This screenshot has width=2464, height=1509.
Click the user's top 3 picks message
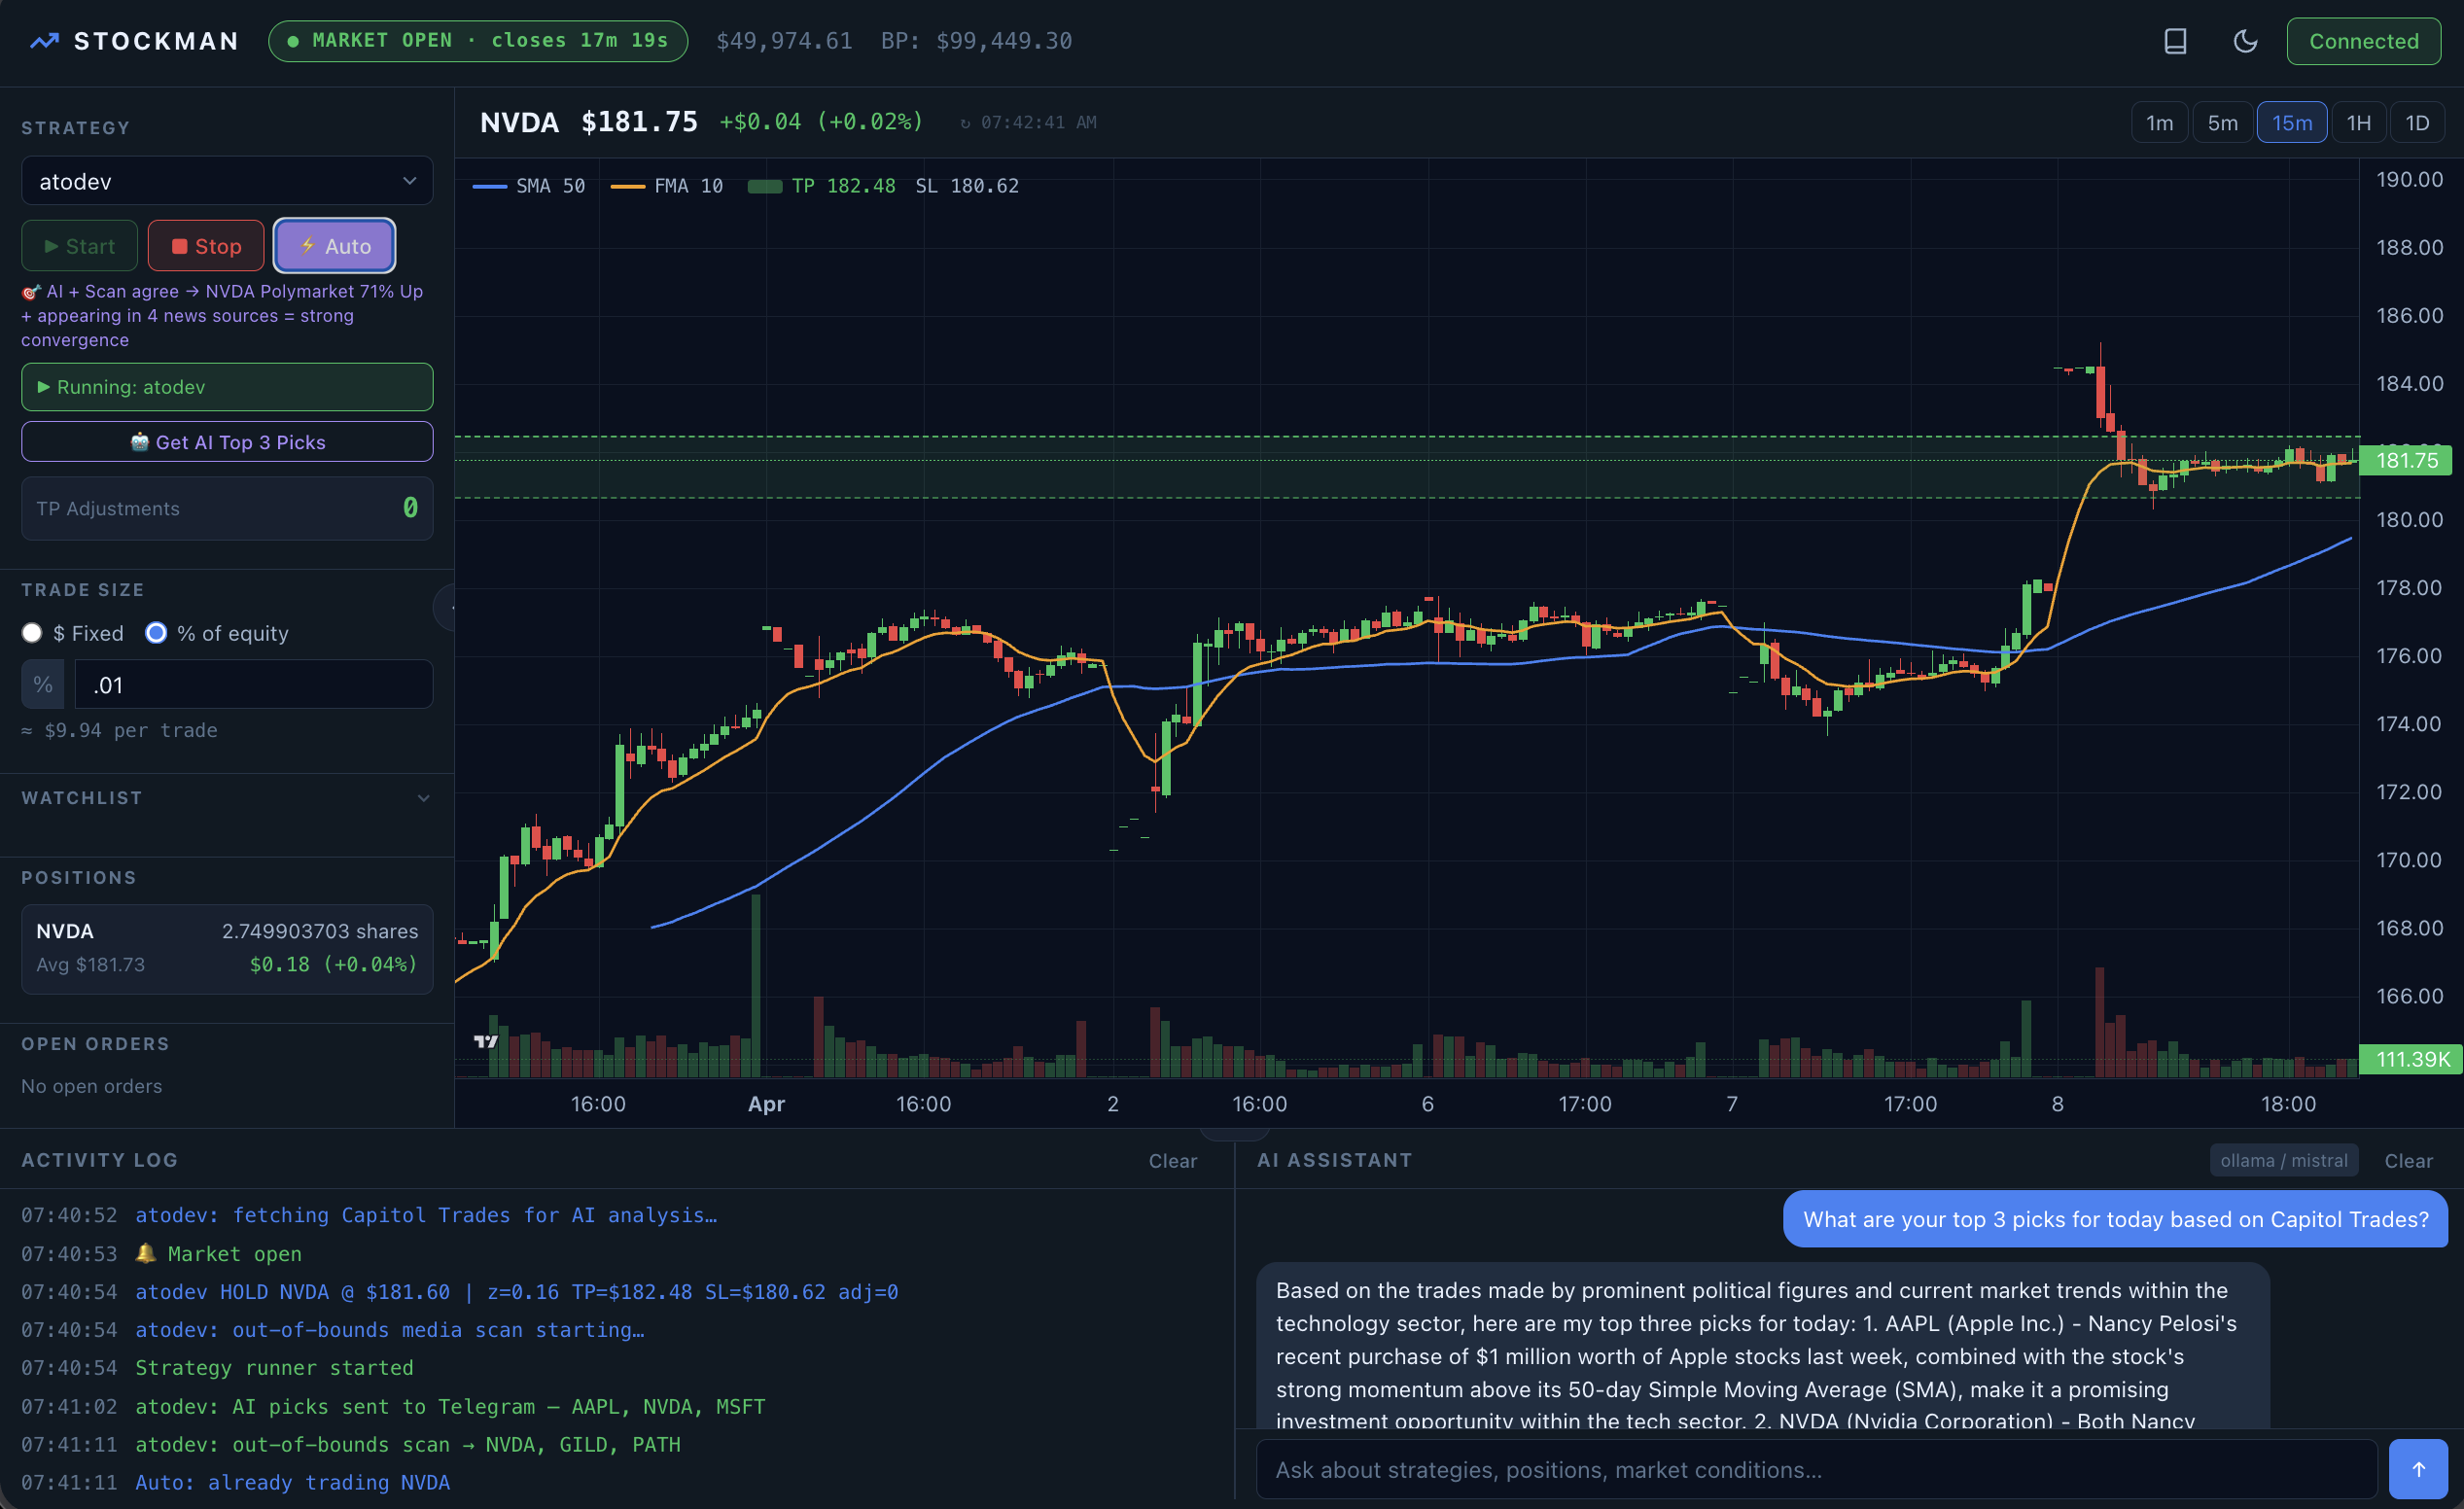click(2115, 1218)
